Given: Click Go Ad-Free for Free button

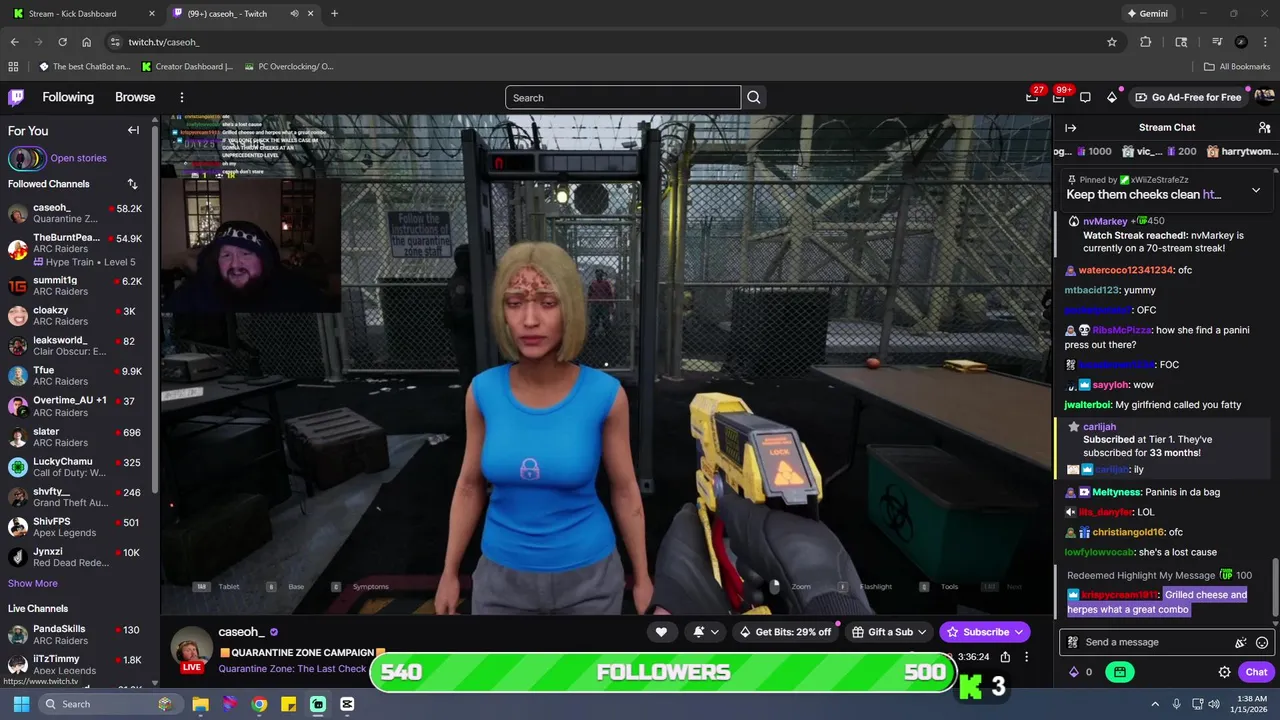Looking at the screenshot, I should click(1189, 97).
